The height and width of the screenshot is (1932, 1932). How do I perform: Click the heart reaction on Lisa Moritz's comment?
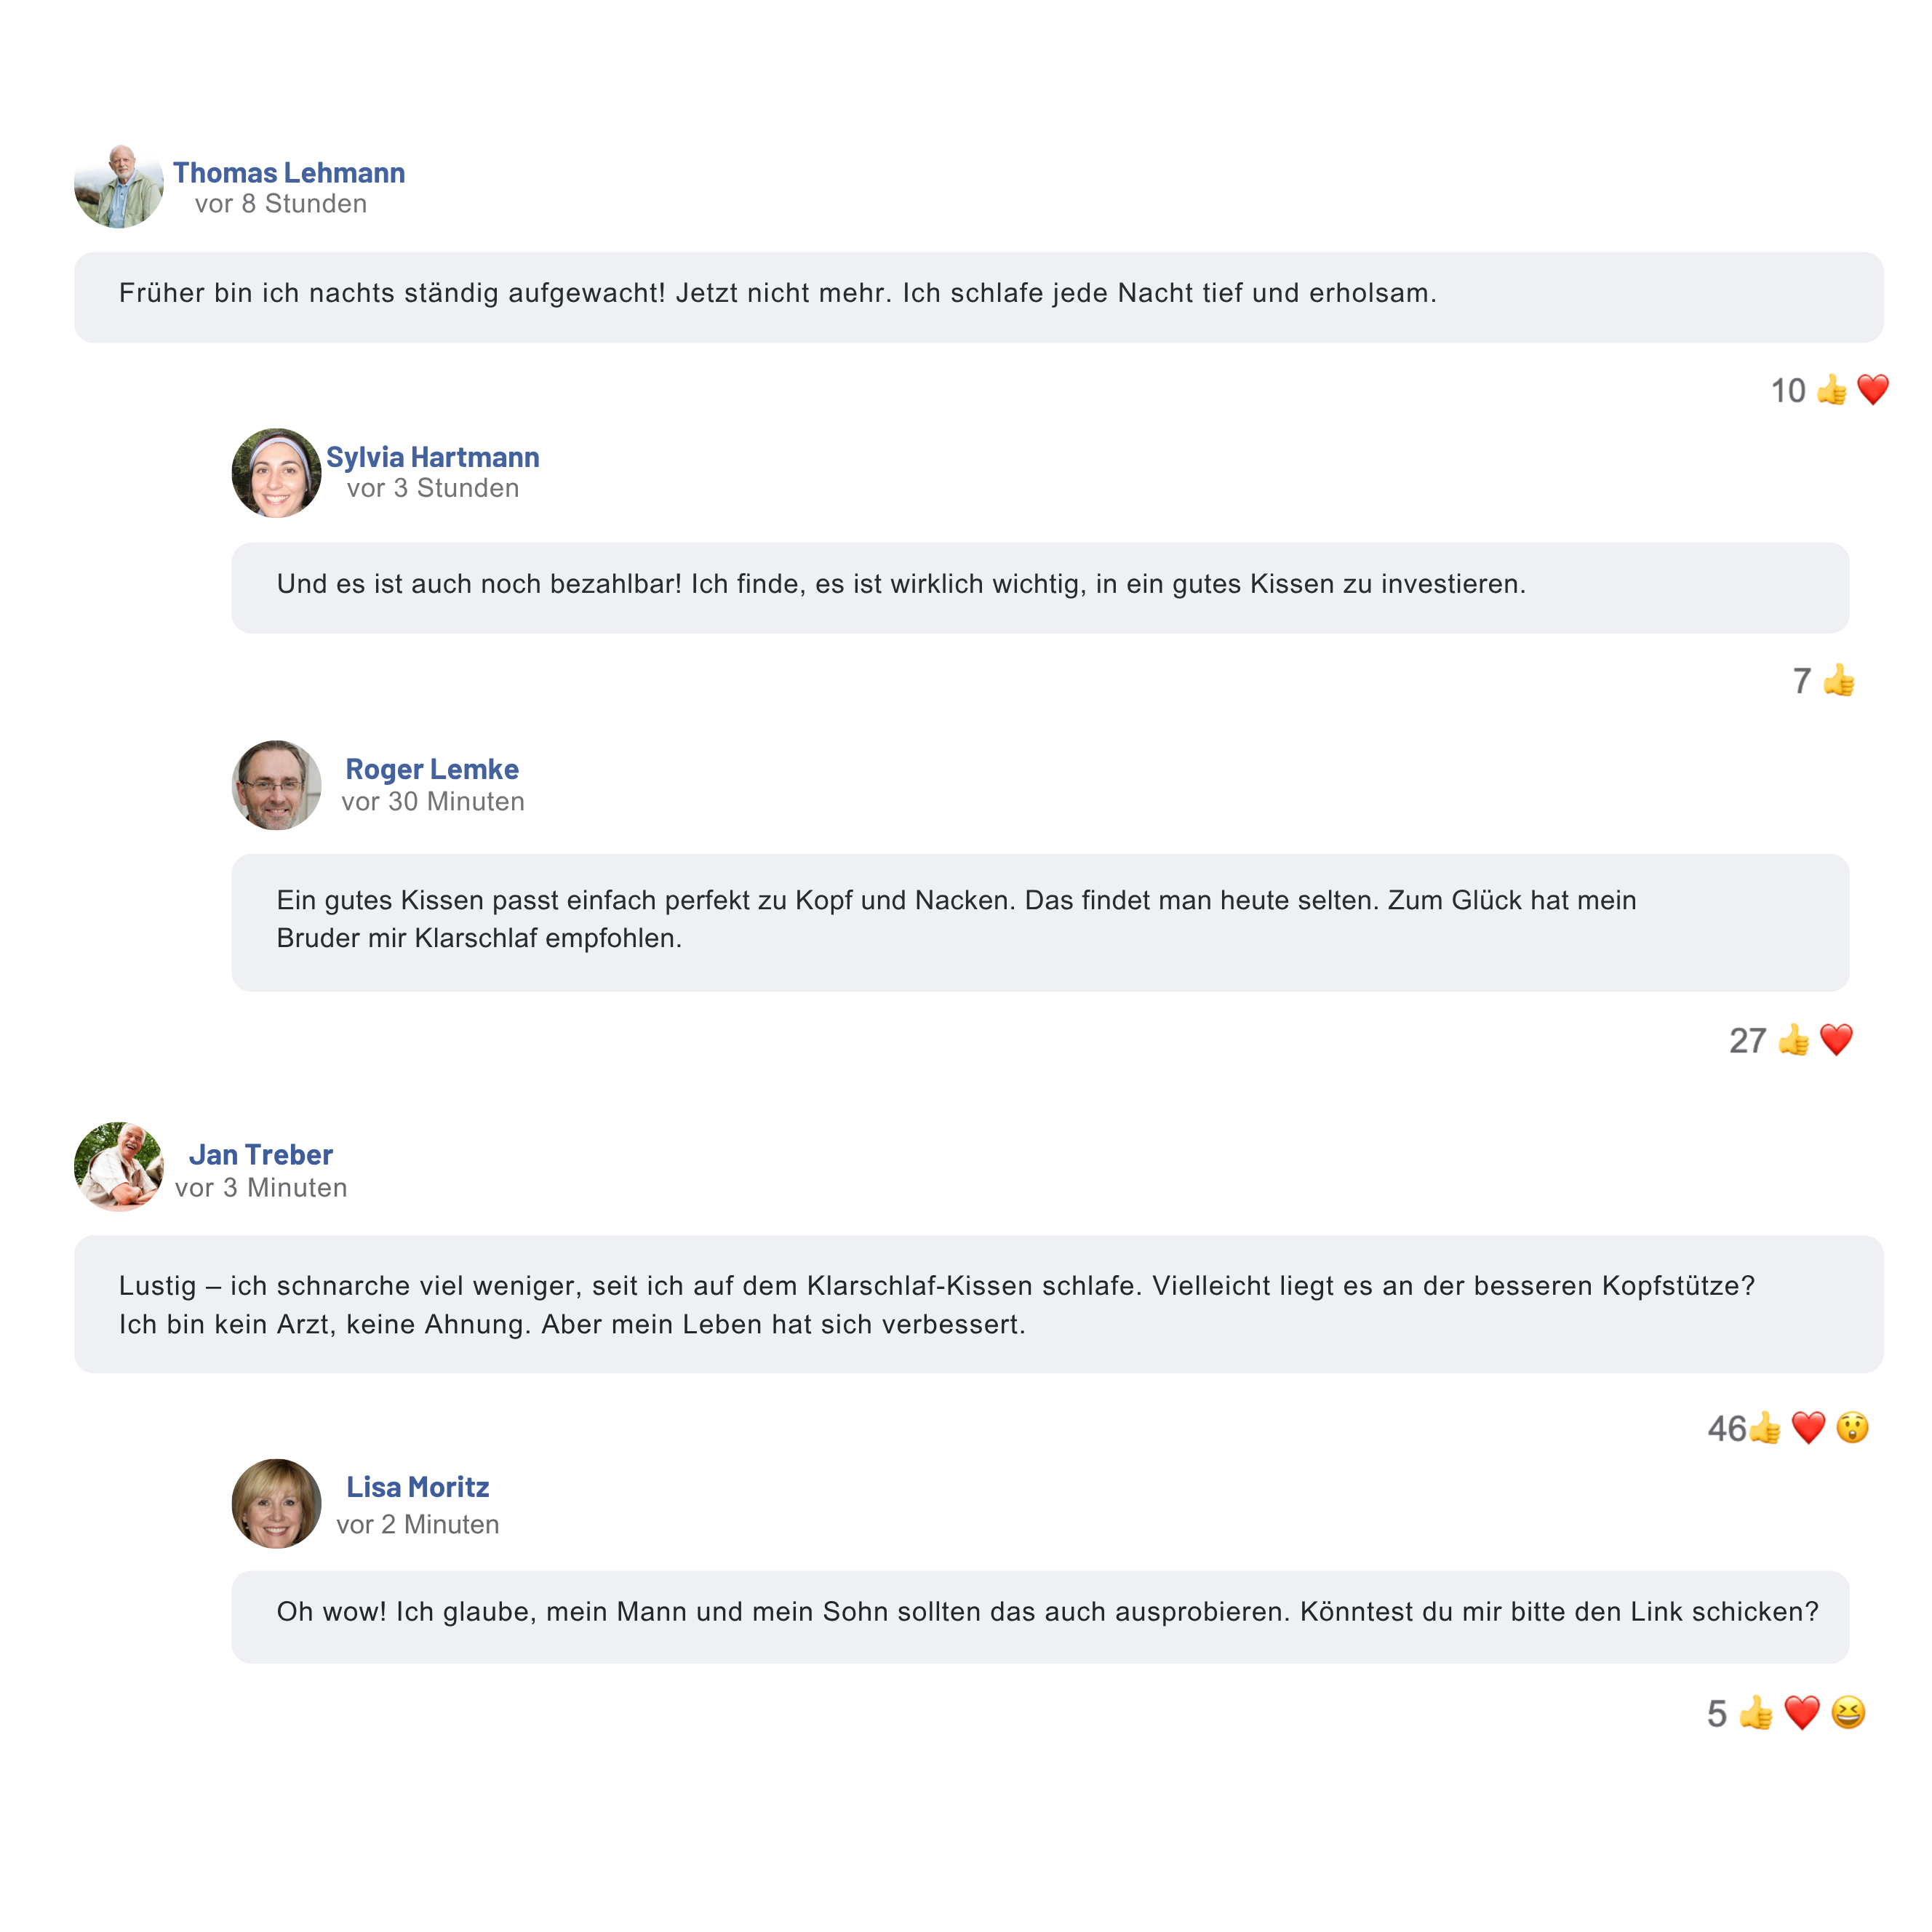click(1802, 1713)
